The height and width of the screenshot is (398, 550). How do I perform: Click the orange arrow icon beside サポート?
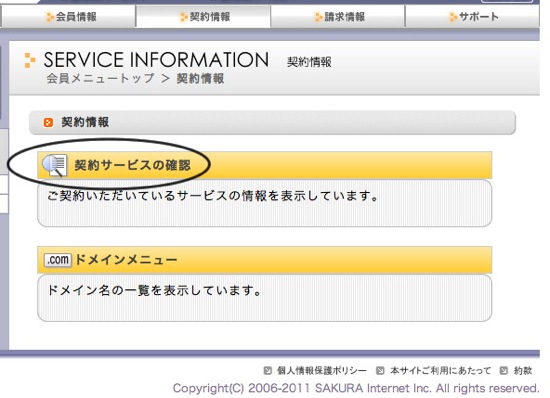(453, 17)
